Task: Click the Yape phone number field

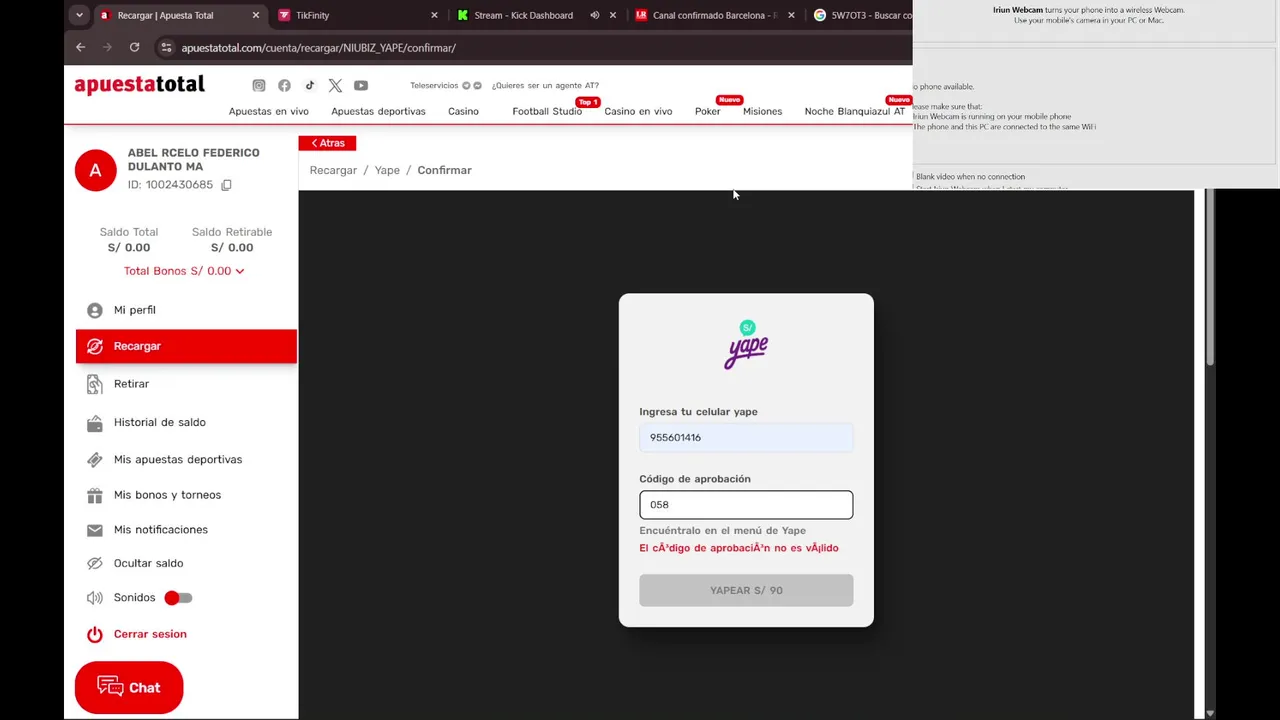Action: coord(746,437)
